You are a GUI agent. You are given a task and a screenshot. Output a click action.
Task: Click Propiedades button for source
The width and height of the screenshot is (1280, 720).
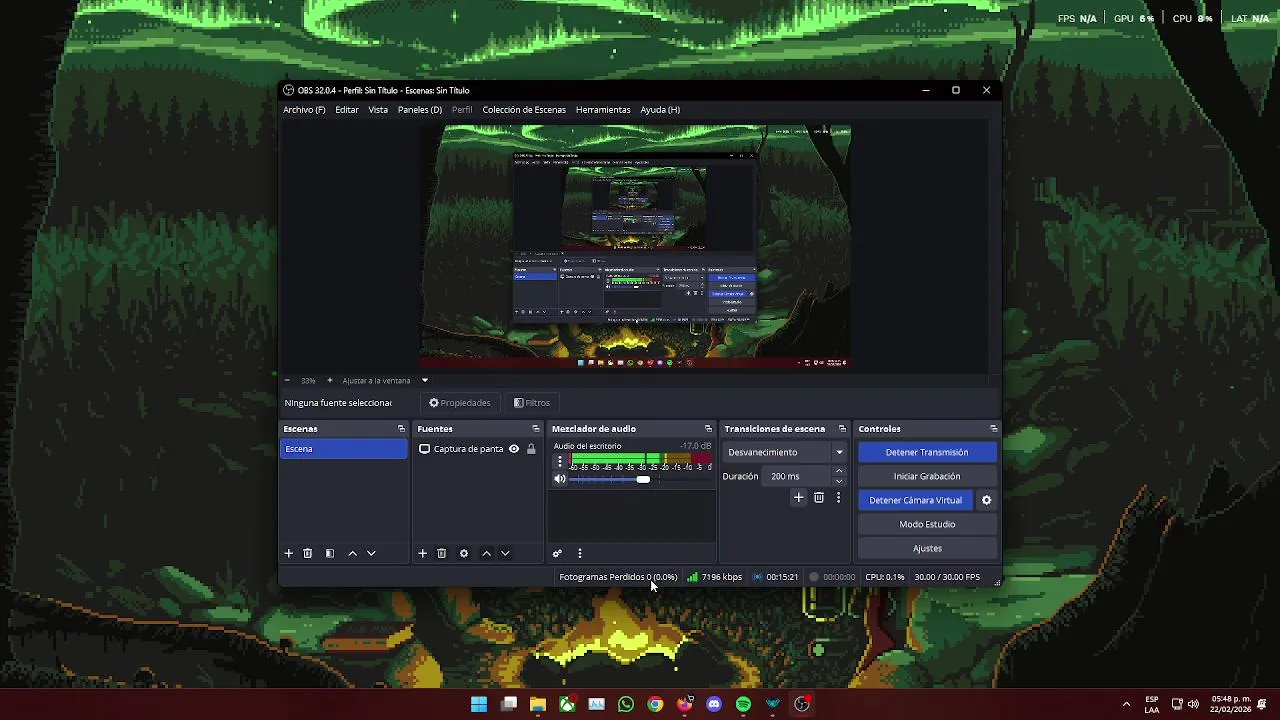(460, 403)
